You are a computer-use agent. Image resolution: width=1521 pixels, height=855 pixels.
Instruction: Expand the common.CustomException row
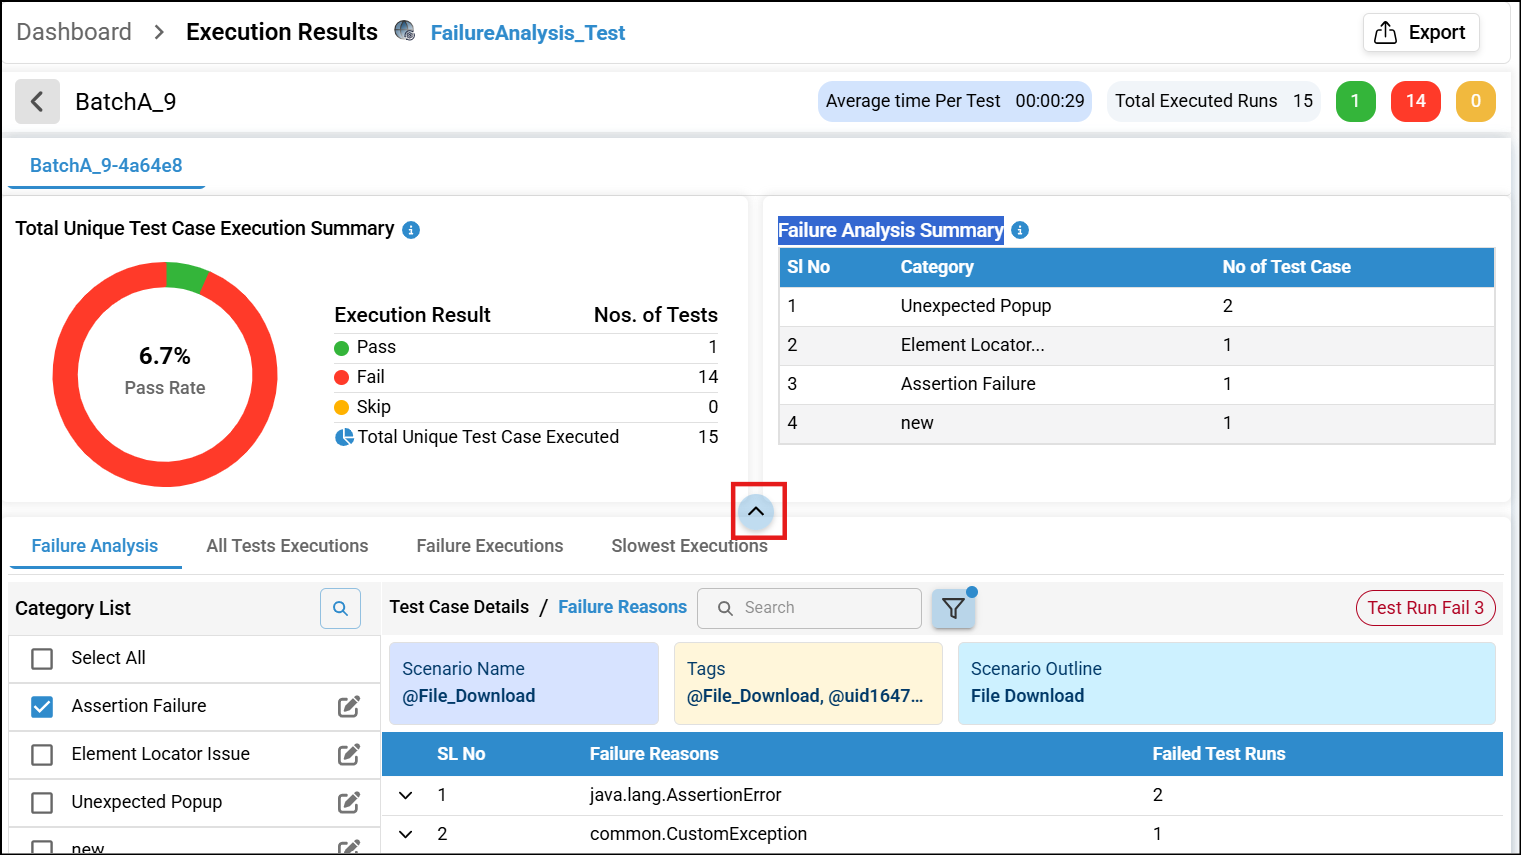tap(406, 834)
